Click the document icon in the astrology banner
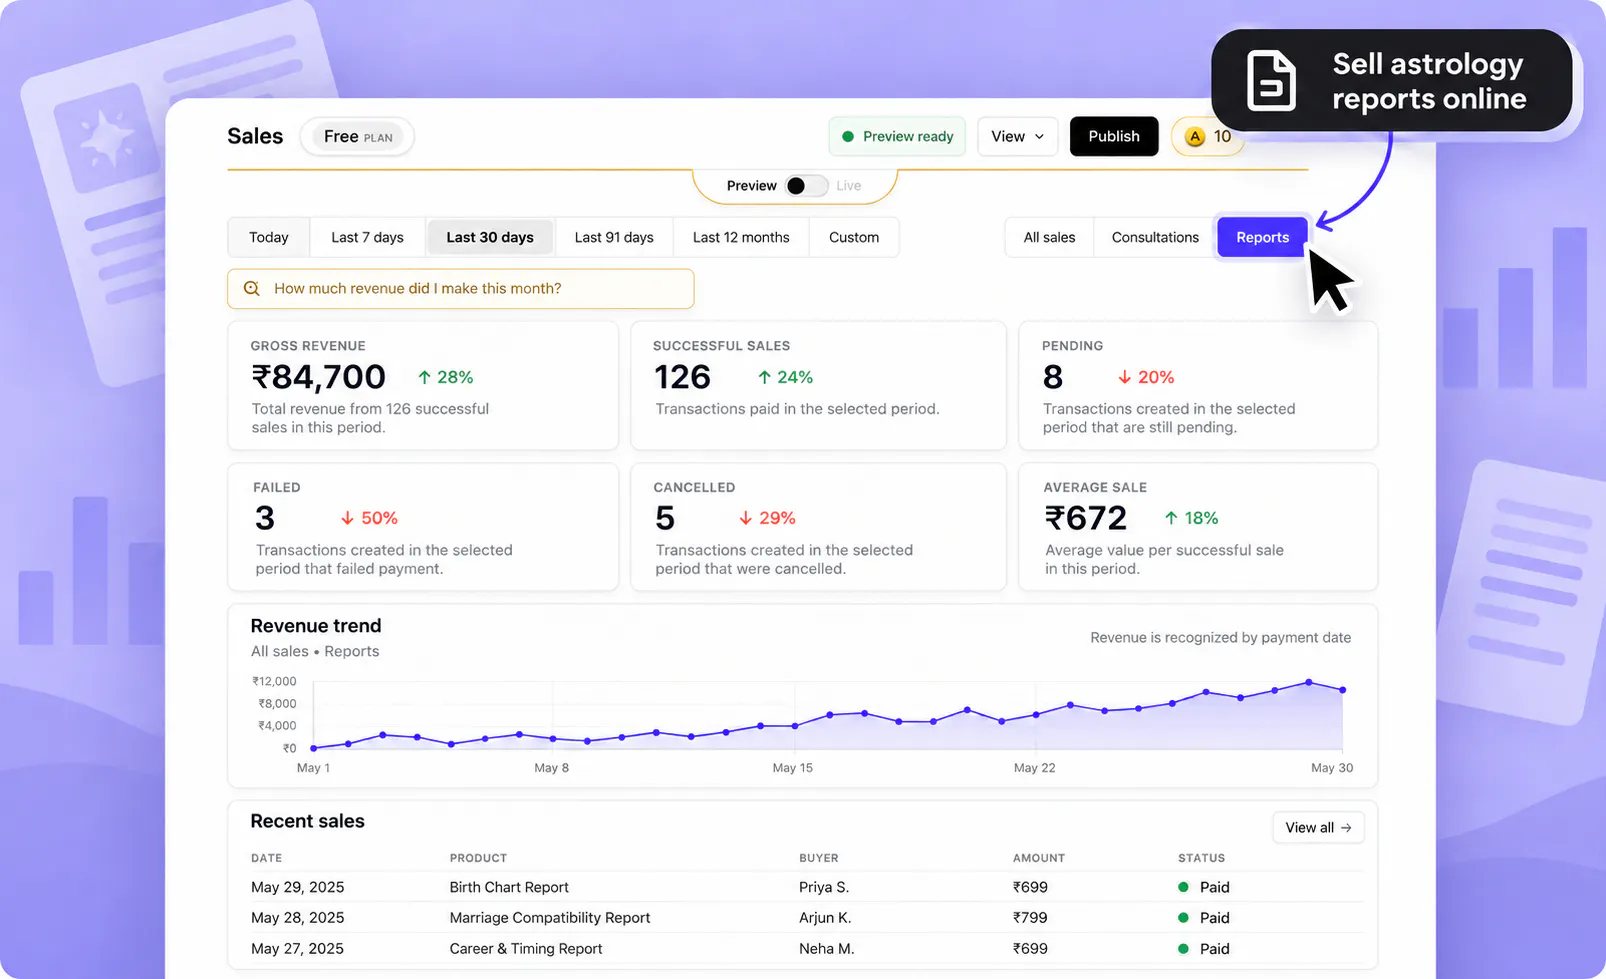Screen dimensions: 1606x979 point(1271,80)
